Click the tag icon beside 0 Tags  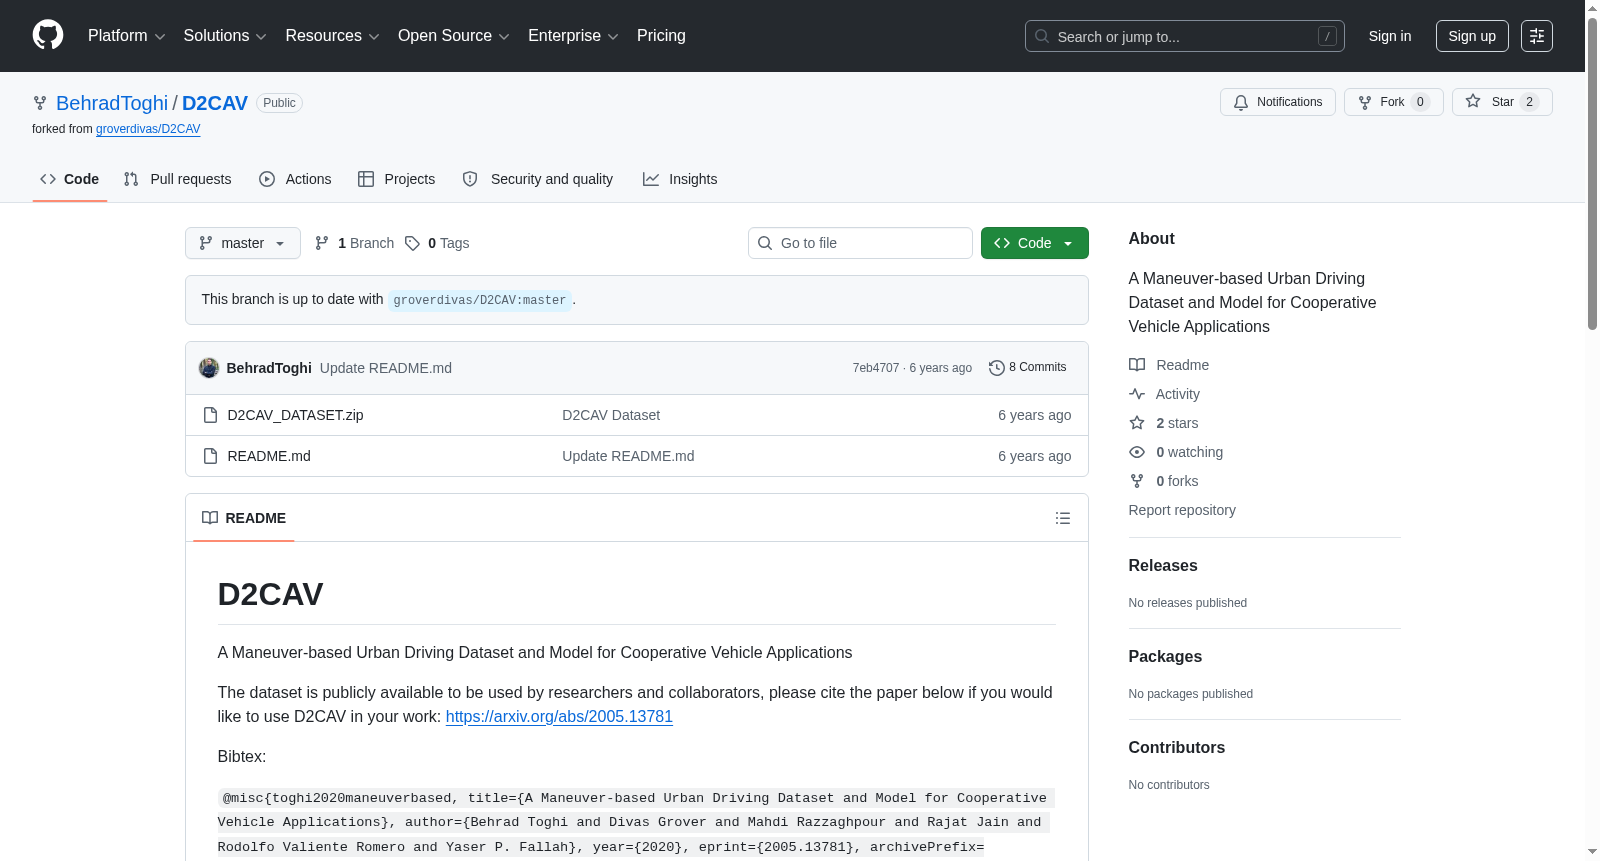(x=412, y=243)
